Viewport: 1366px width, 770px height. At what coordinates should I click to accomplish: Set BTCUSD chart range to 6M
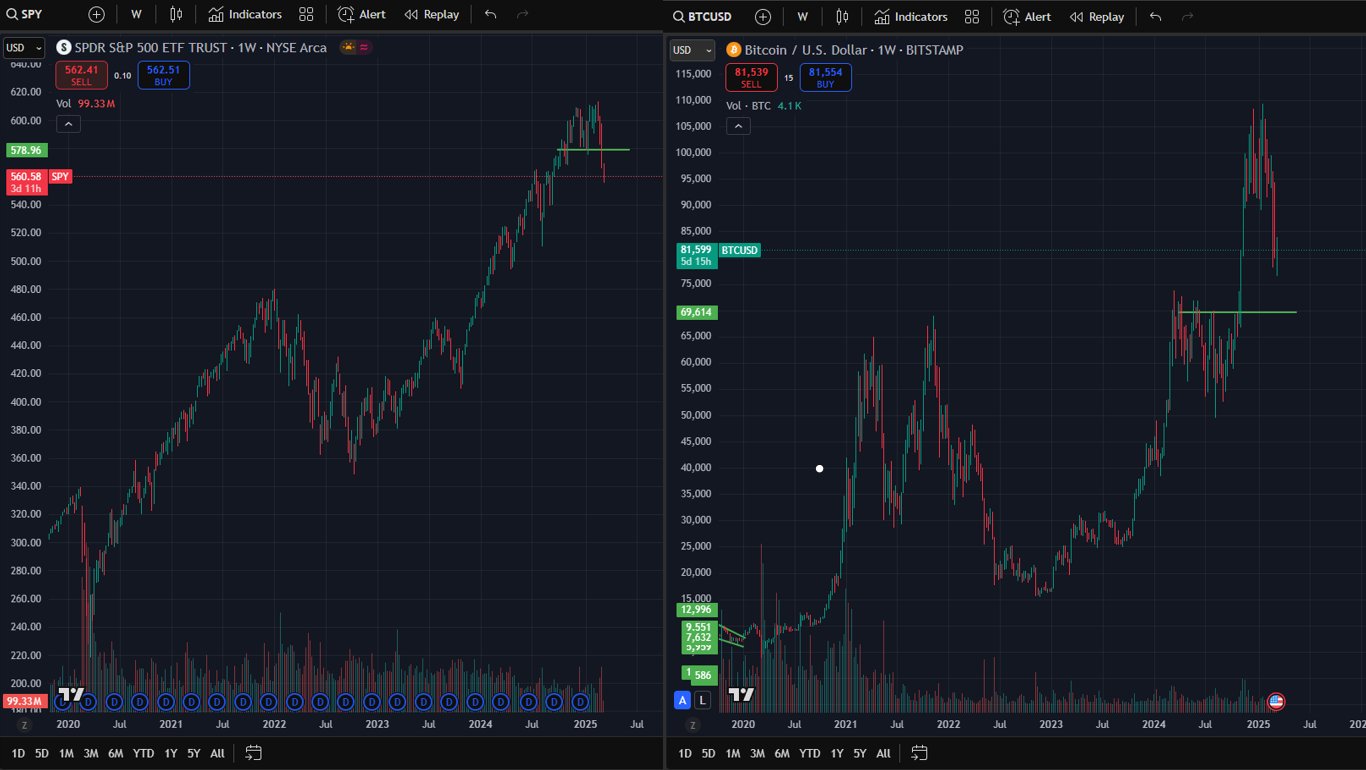click(x=782, y=753)
